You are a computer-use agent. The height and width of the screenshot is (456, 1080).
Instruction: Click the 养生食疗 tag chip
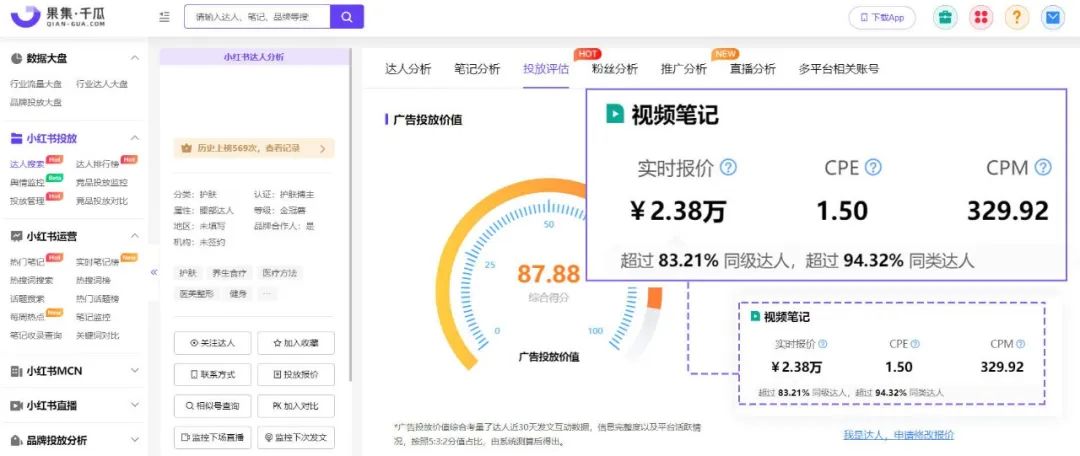[x=231, y=273]
